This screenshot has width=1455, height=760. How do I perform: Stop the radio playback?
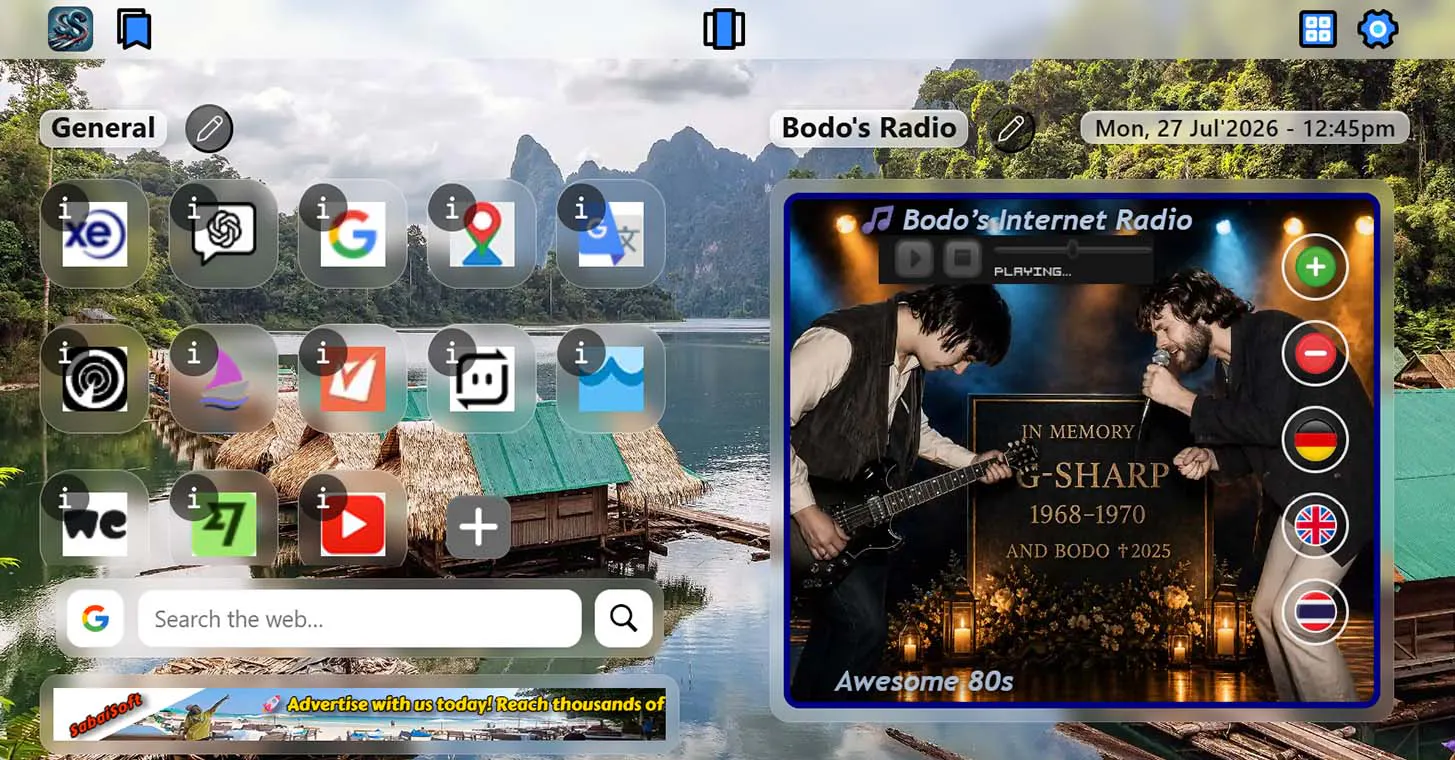click(x=962, y=259)
